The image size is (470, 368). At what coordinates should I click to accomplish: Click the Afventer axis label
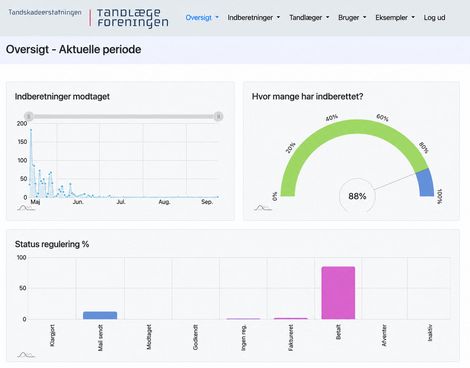384,335
